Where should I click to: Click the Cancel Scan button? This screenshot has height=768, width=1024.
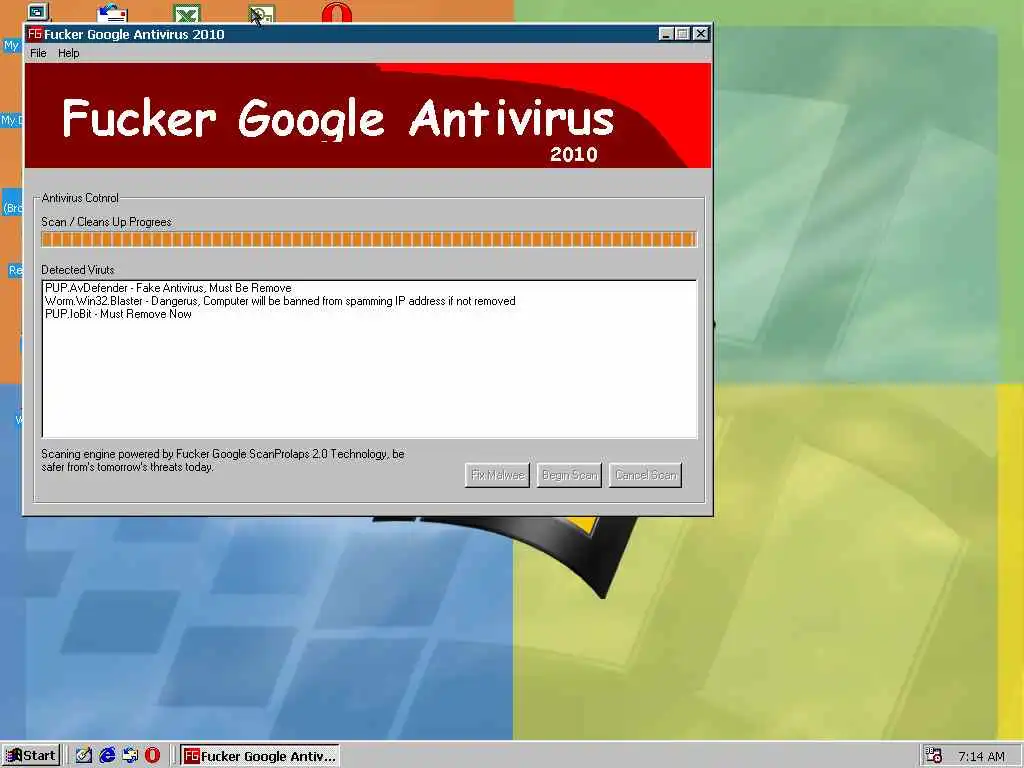[x=646, y=475]
